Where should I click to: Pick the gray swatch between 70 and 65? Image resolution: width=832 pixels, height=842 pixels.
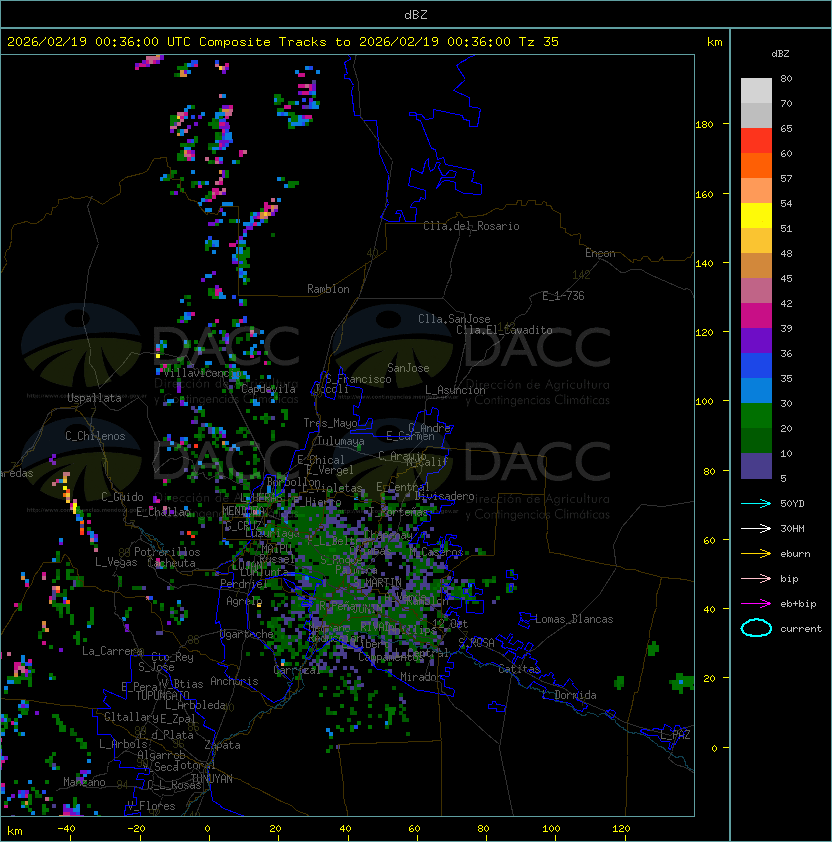[756, 115]
